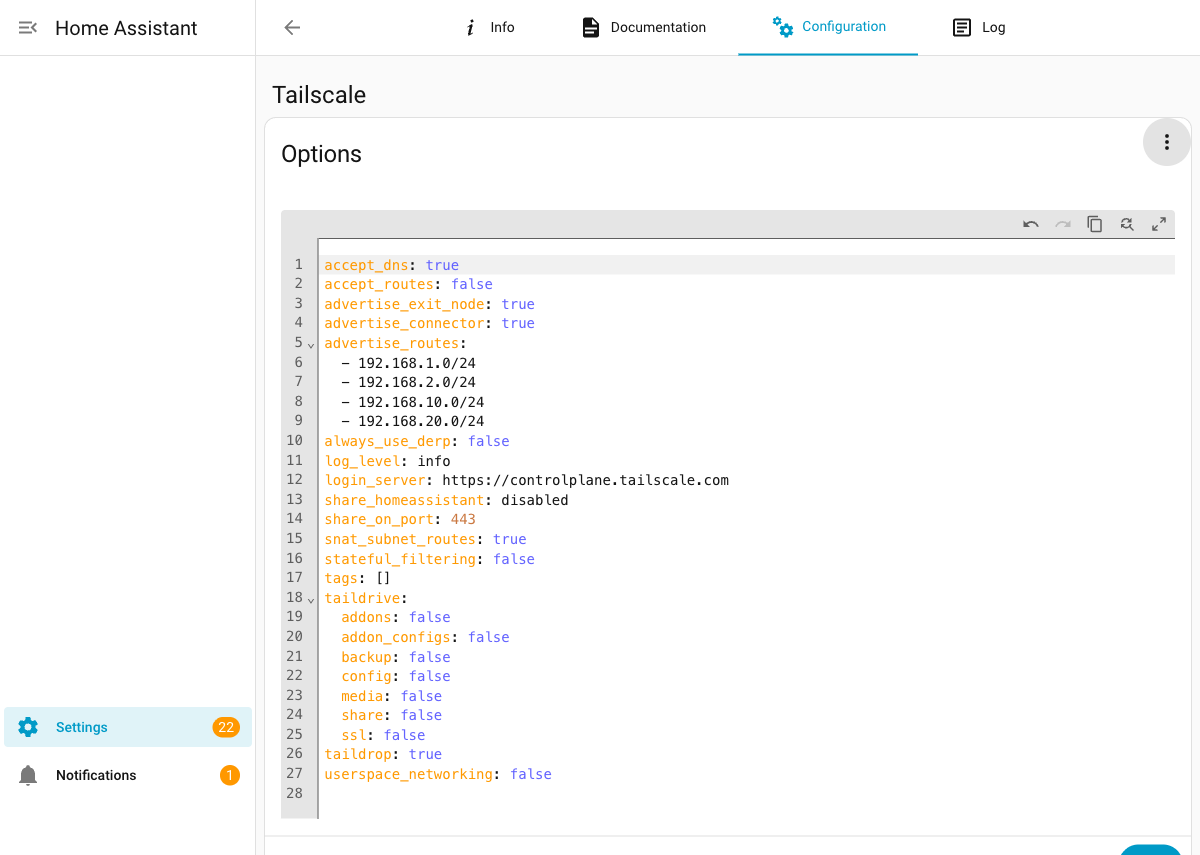Image resolution: width=1200 pixels, height=855 pixels.
Task: Click the log_level info value
Action: [434, 461]
